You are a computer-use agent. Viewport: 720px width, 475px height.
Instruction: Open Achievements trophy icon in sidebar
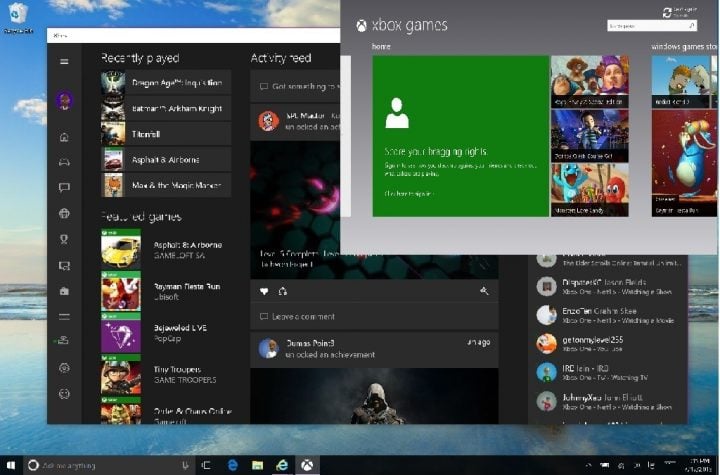pyautogui.click(x=64, y=239)
